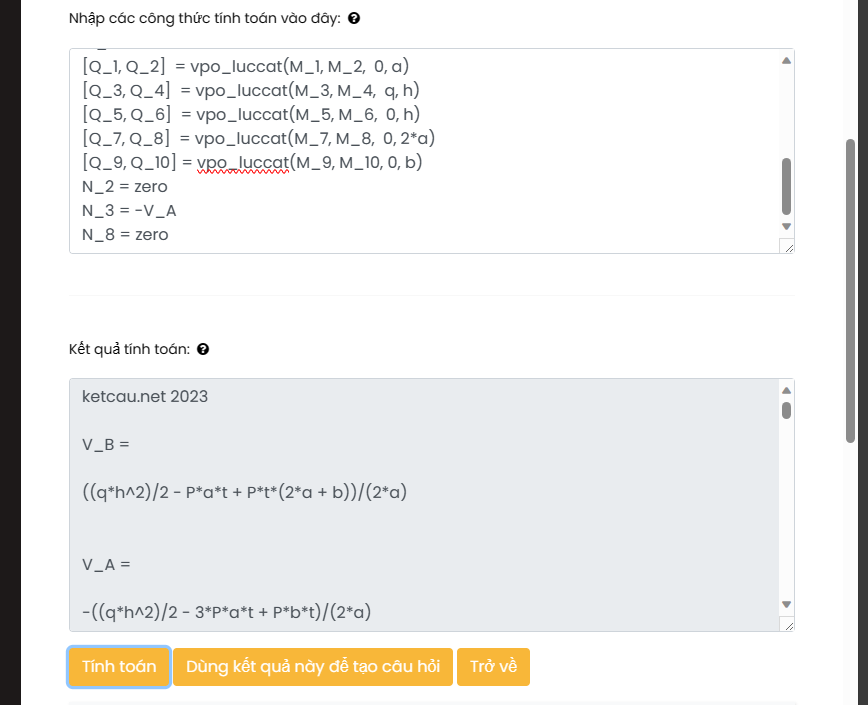868x705 pixels.
Task: Click 'Dùng kết quả này để tạo câu hỏi'
Action: pos(313,667)
